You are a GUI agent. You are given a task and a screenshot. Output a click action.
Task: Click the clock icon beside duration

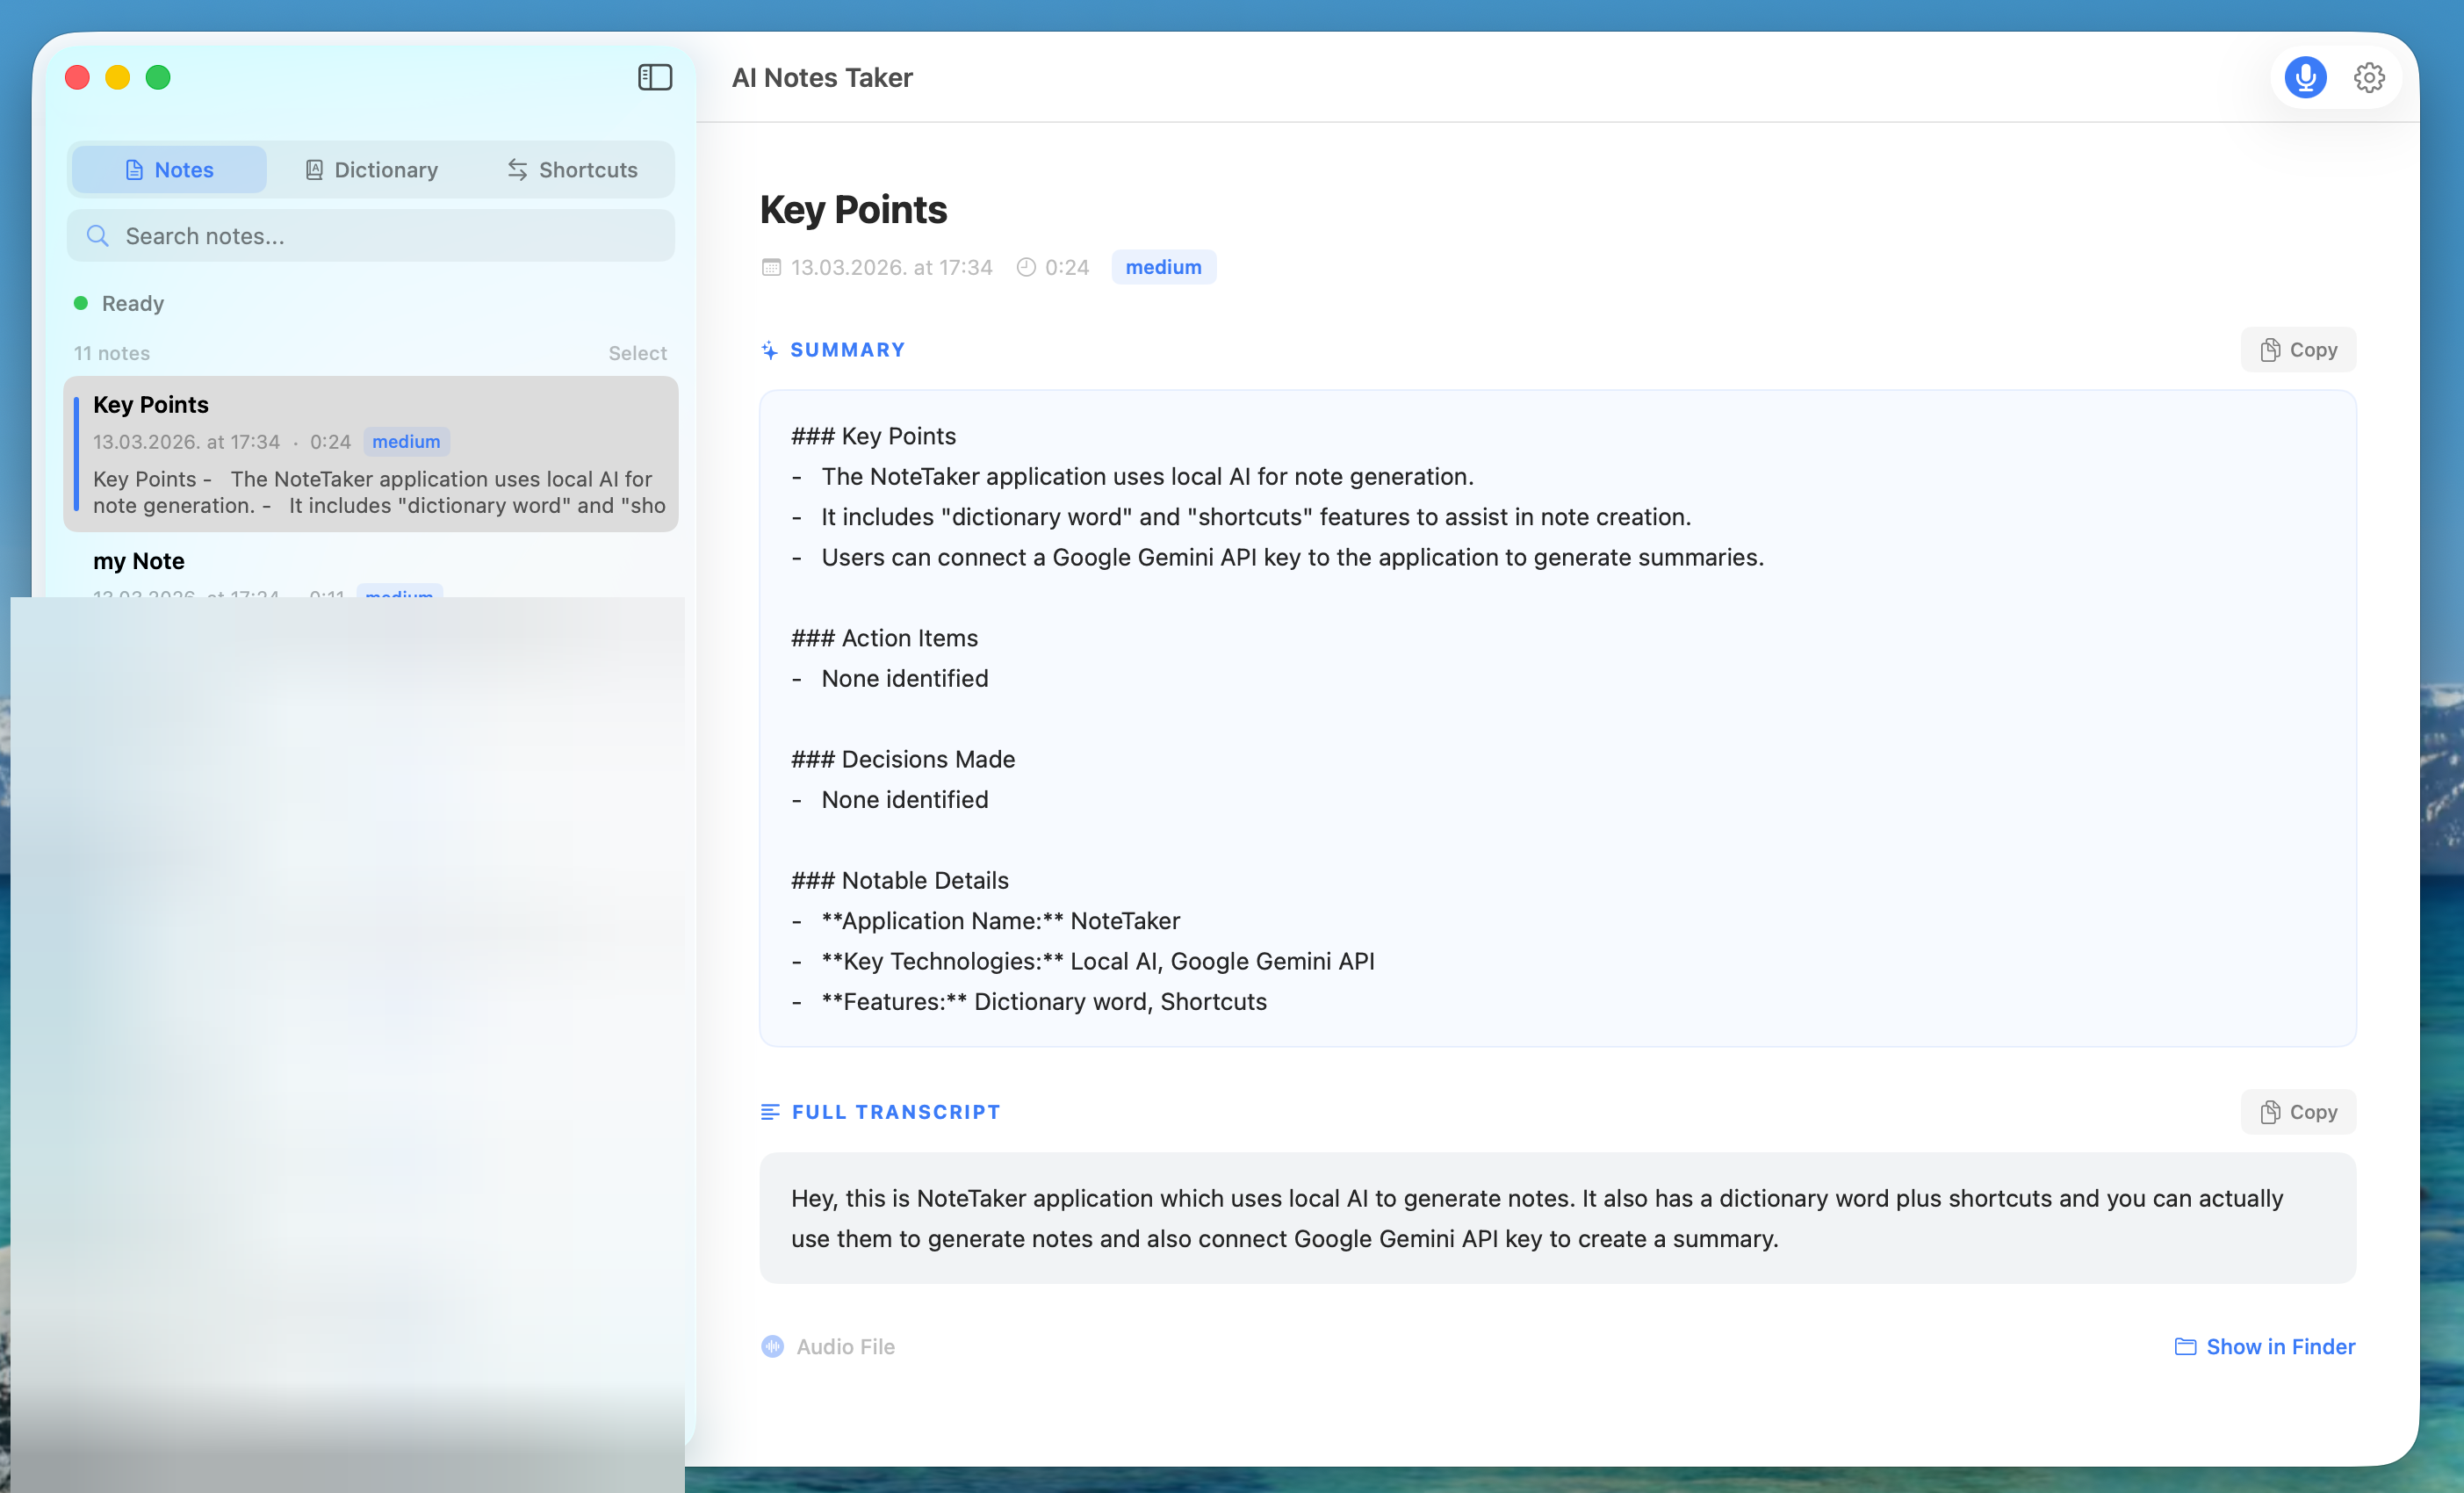click(1026, 267)
